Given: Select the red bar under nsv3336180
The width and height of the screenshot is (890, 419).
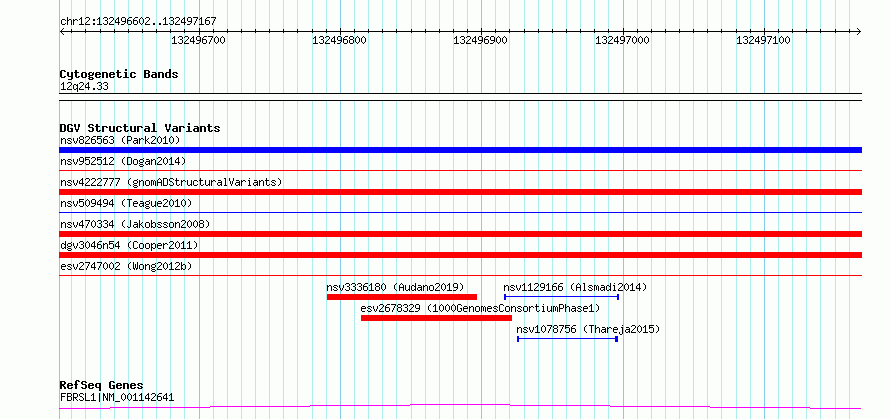Looking at the screenshot, I should pyautogui.click(x=402, y=297).
